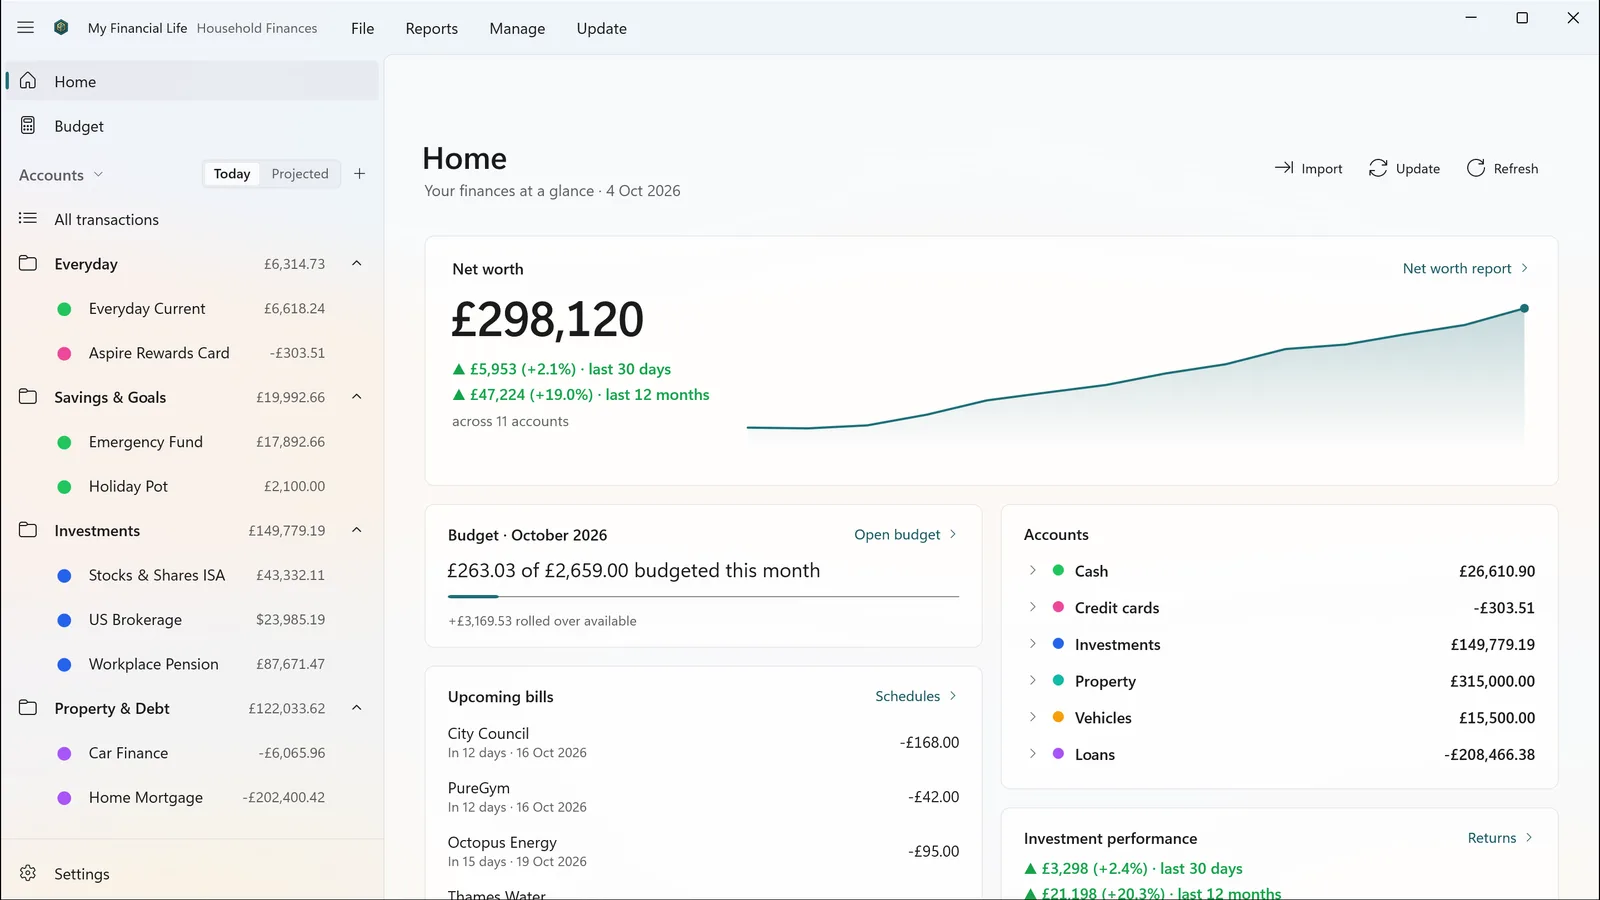Screen dimensions: 1600x900
Task: Click the chevron next to Open budget
Action: [953, 534]
